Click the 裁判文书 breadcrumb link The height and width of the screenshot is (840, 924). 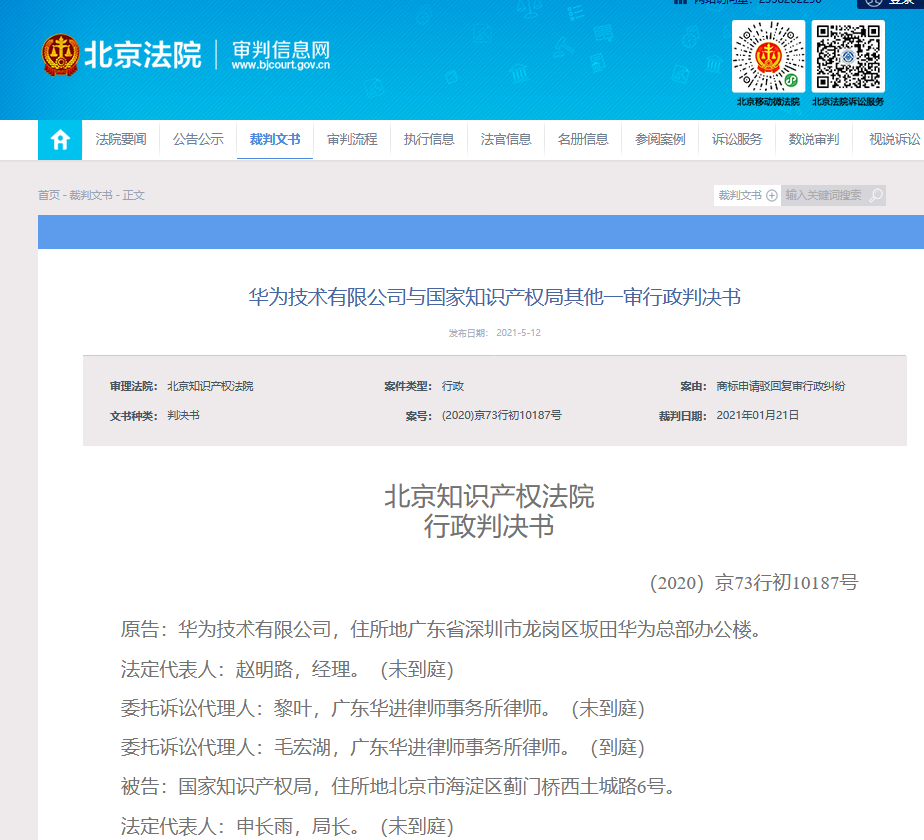91,195
